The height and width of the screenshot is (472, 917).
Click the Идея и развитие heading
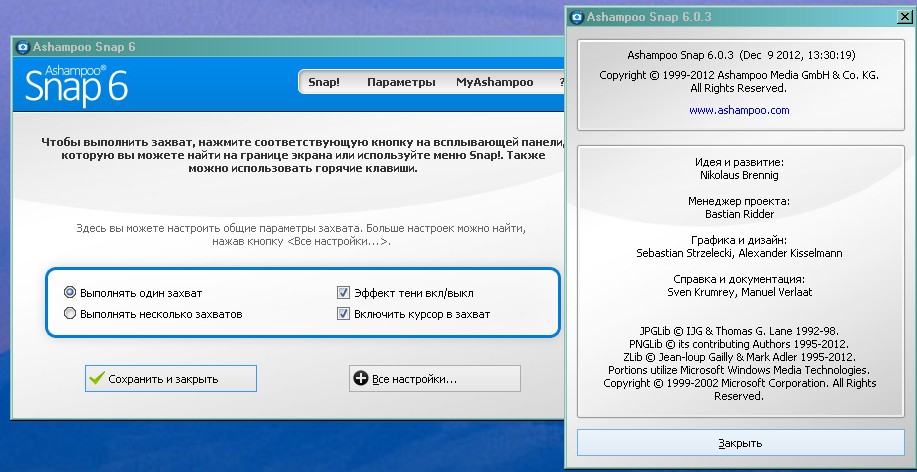(739, 162)
